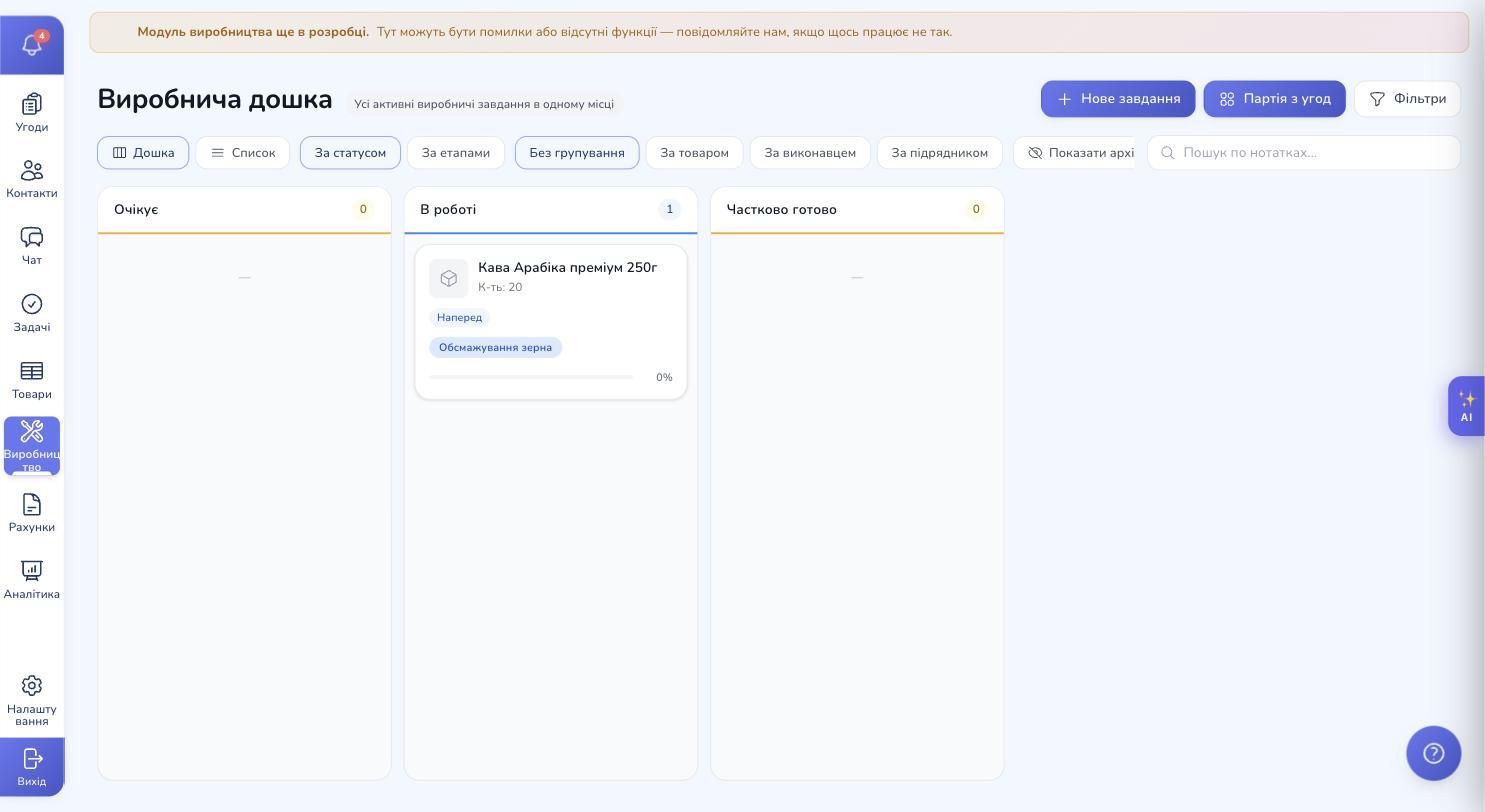Create task via Нове завдання button

click(x=1118, y=99)
